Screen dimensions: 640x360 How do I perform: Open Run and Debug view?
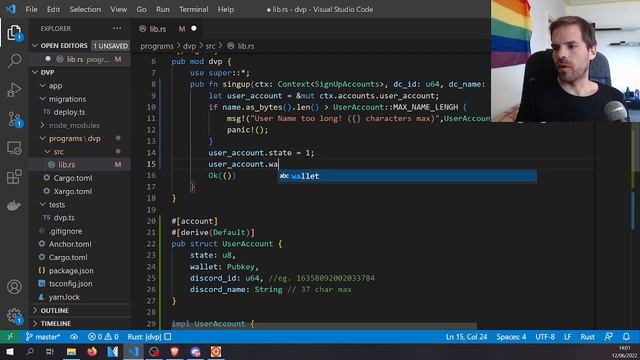click(x=14, y=90)
